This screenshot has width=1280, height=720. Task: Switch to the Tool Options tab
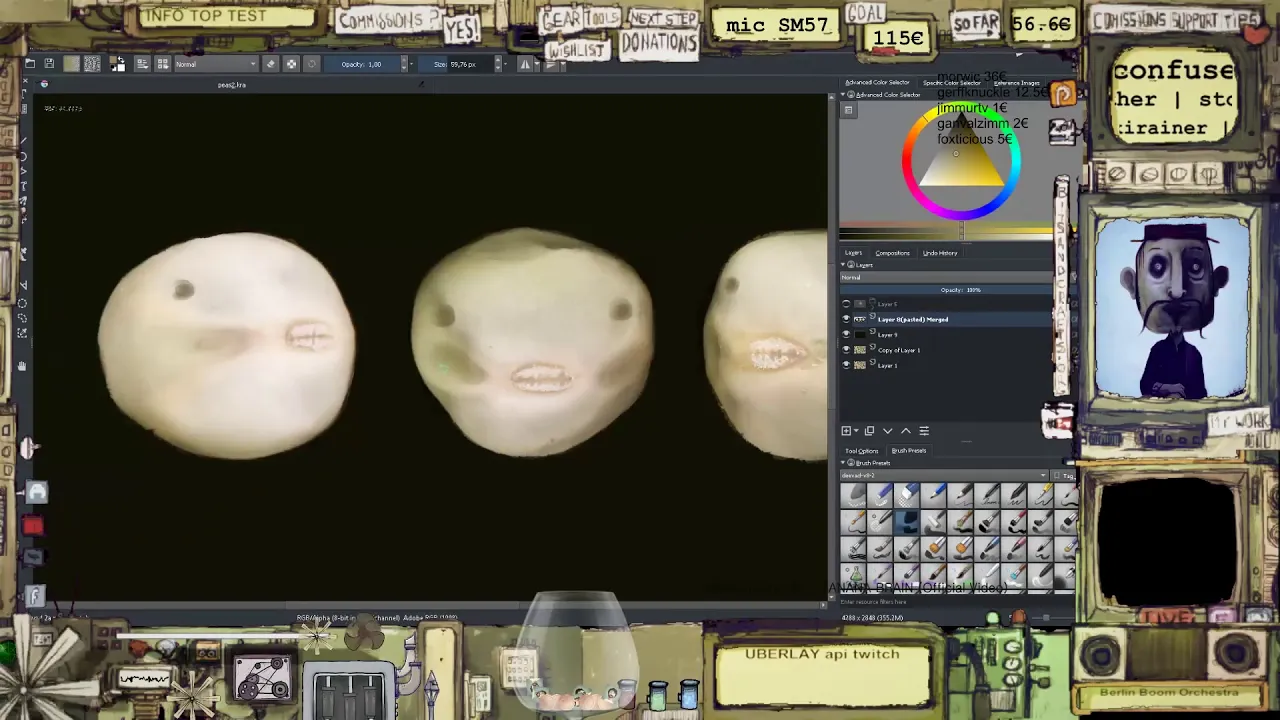pos(861,451)
